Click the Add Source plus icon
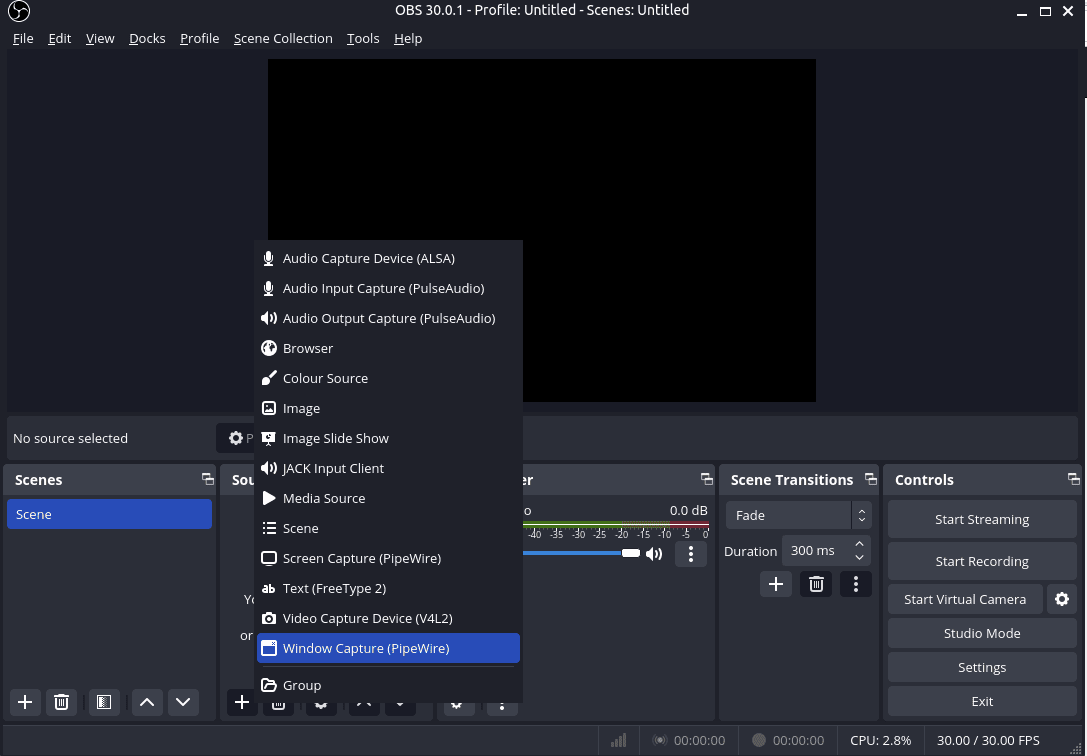This screenshot has width=1087, height=756. 242,702
